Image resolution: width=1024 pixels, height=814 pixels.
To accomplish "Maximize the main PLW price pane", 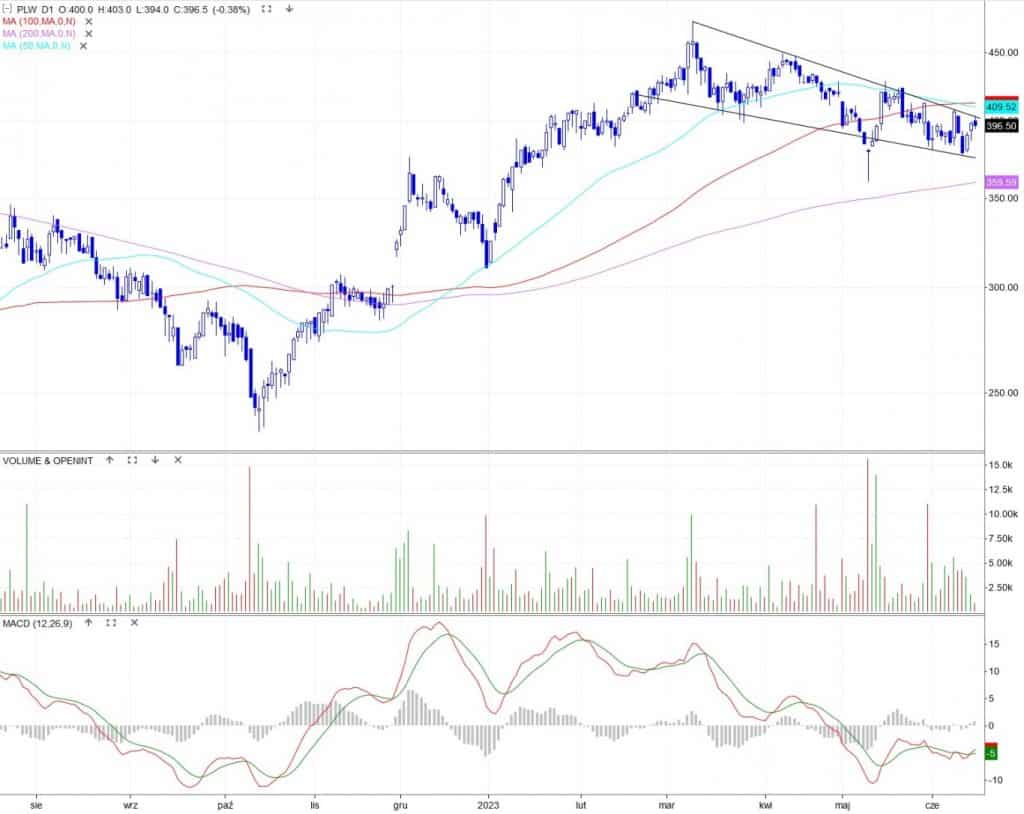I will (x=265, y=8).
